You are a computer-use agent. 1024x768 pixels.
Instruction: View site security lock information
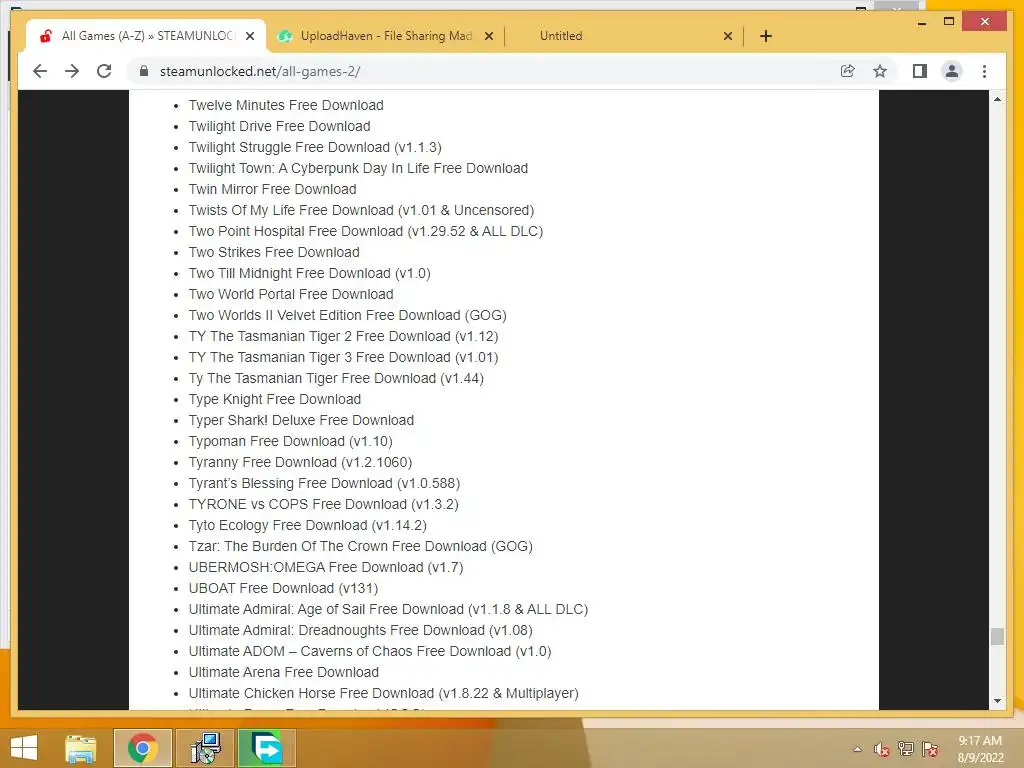tap(144, 71)
